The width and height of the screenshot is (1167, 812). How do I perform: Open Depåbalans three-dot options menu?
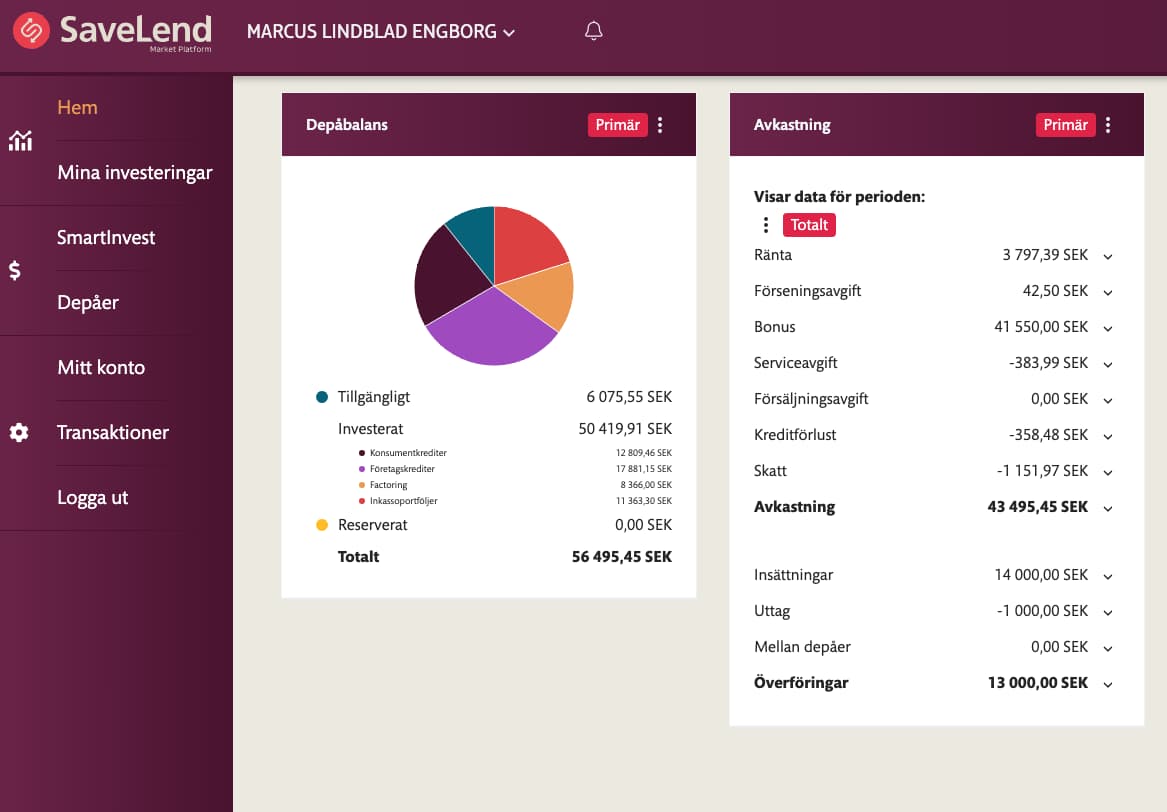[660, 125]
